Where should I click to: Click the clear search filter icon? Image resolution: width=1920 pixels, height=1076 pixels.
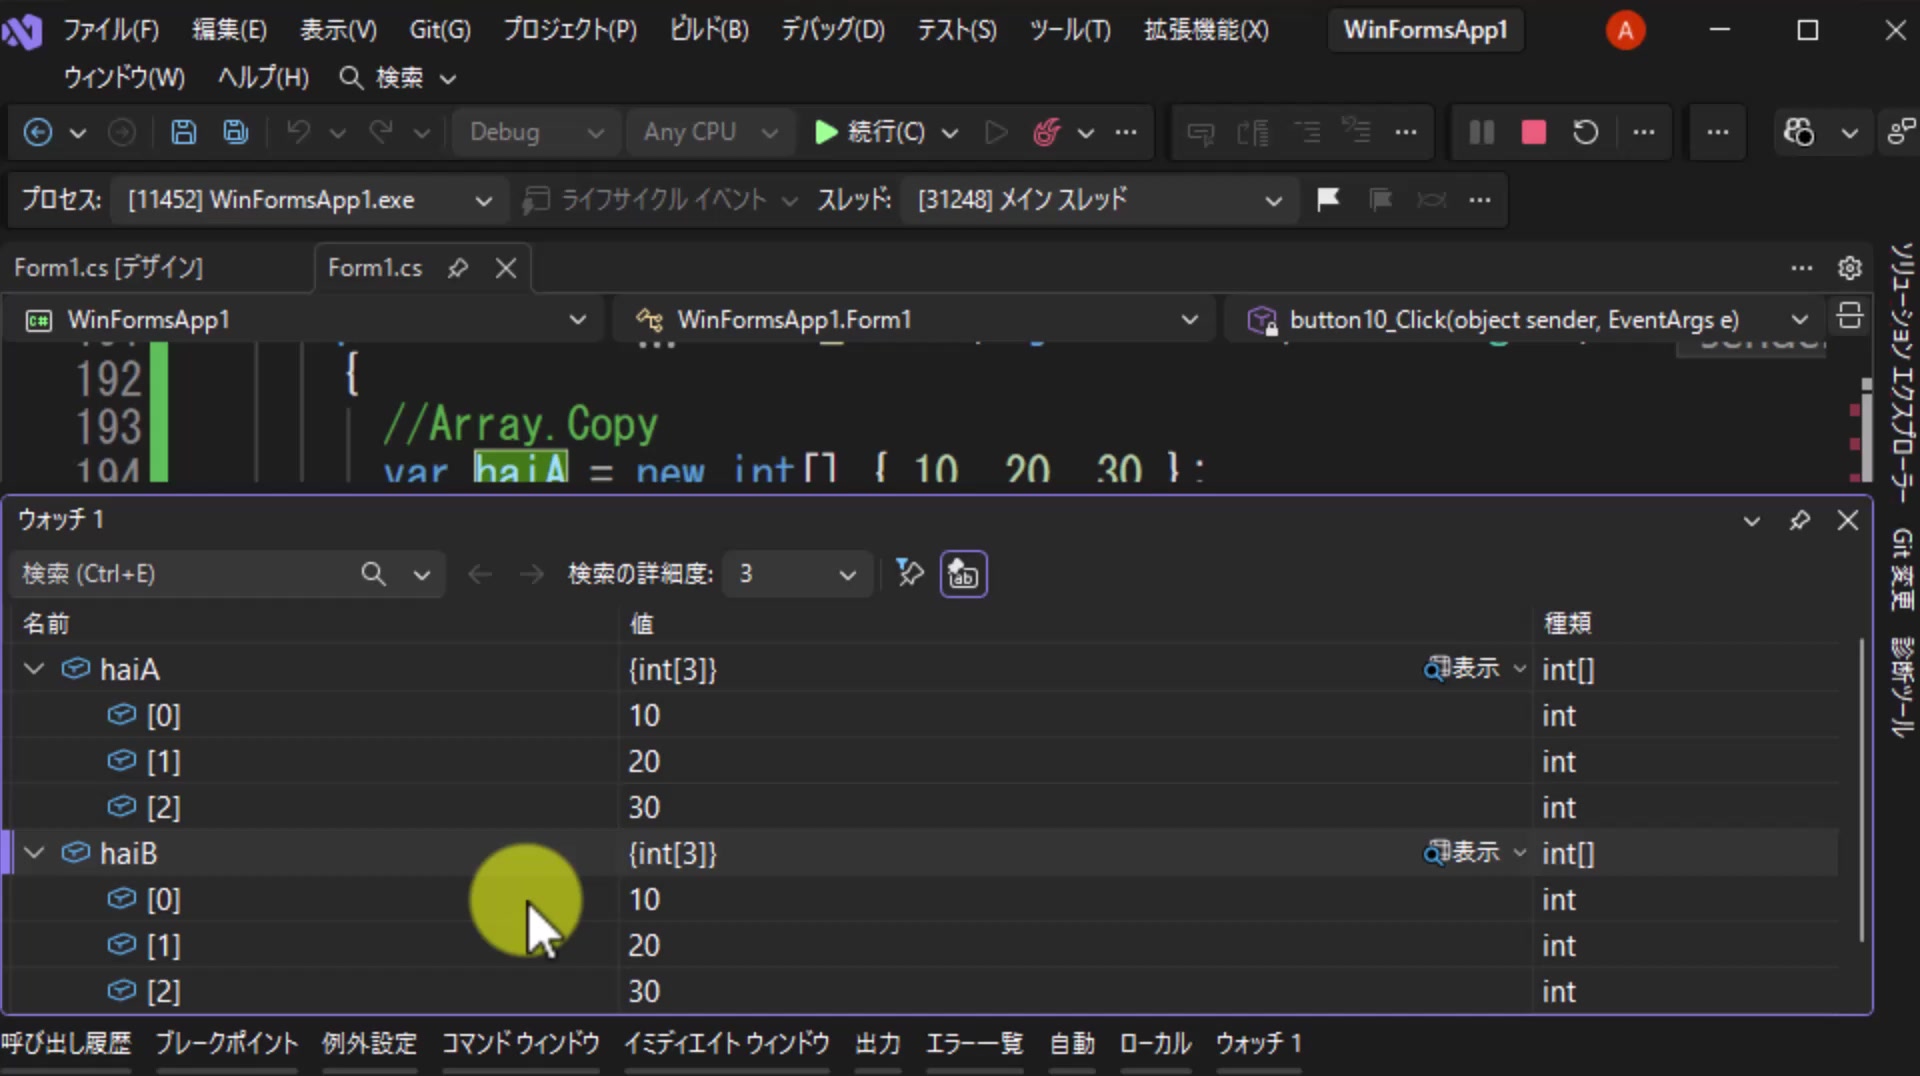(910, 573)
